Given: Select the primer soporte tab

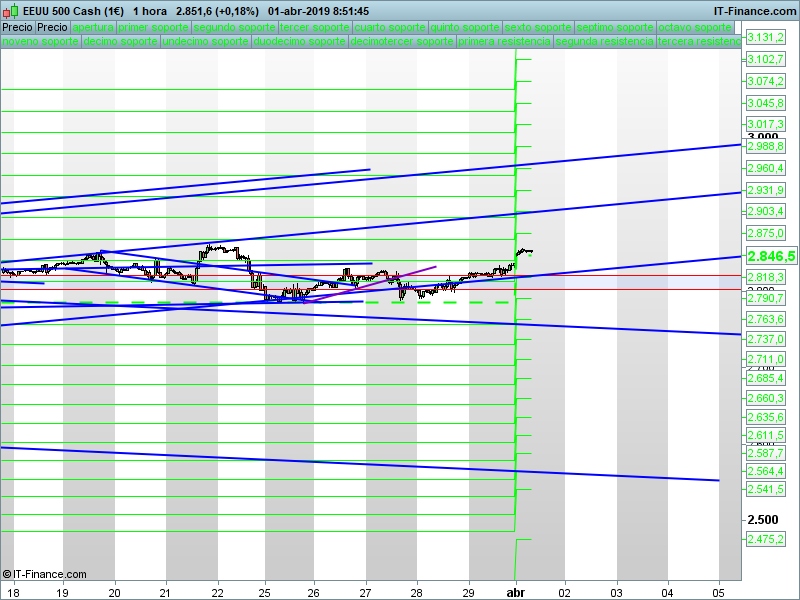Looking at the screenshot, I should click(153, 28).
